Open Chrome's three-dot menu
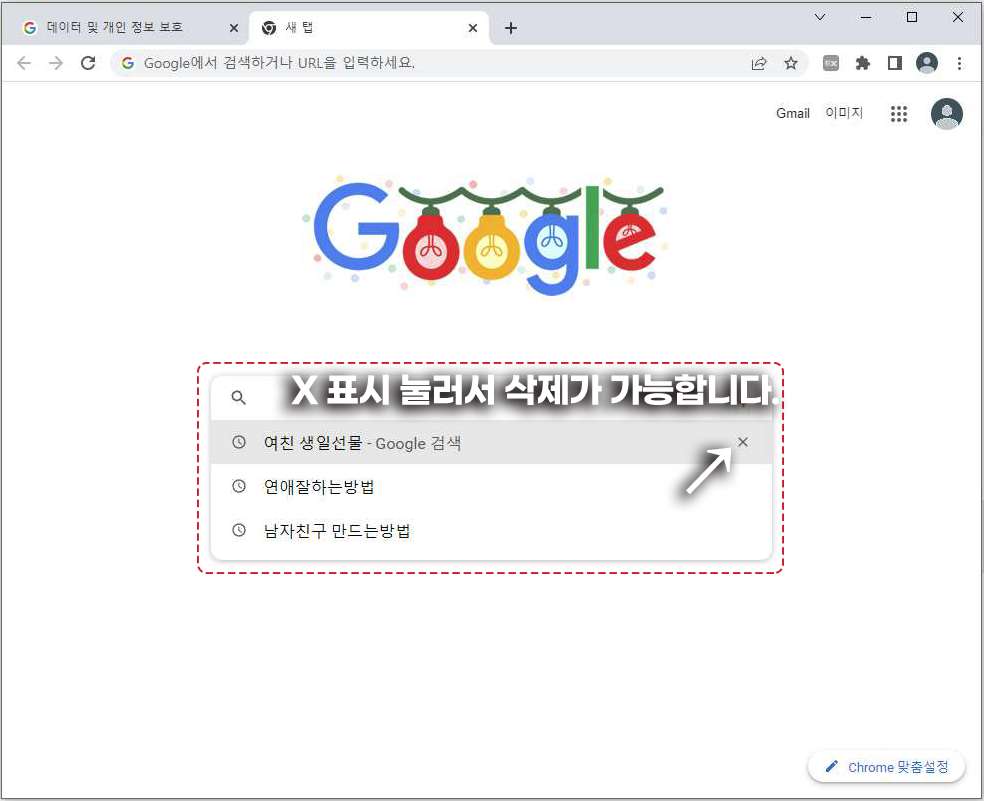 coord(959,63)
